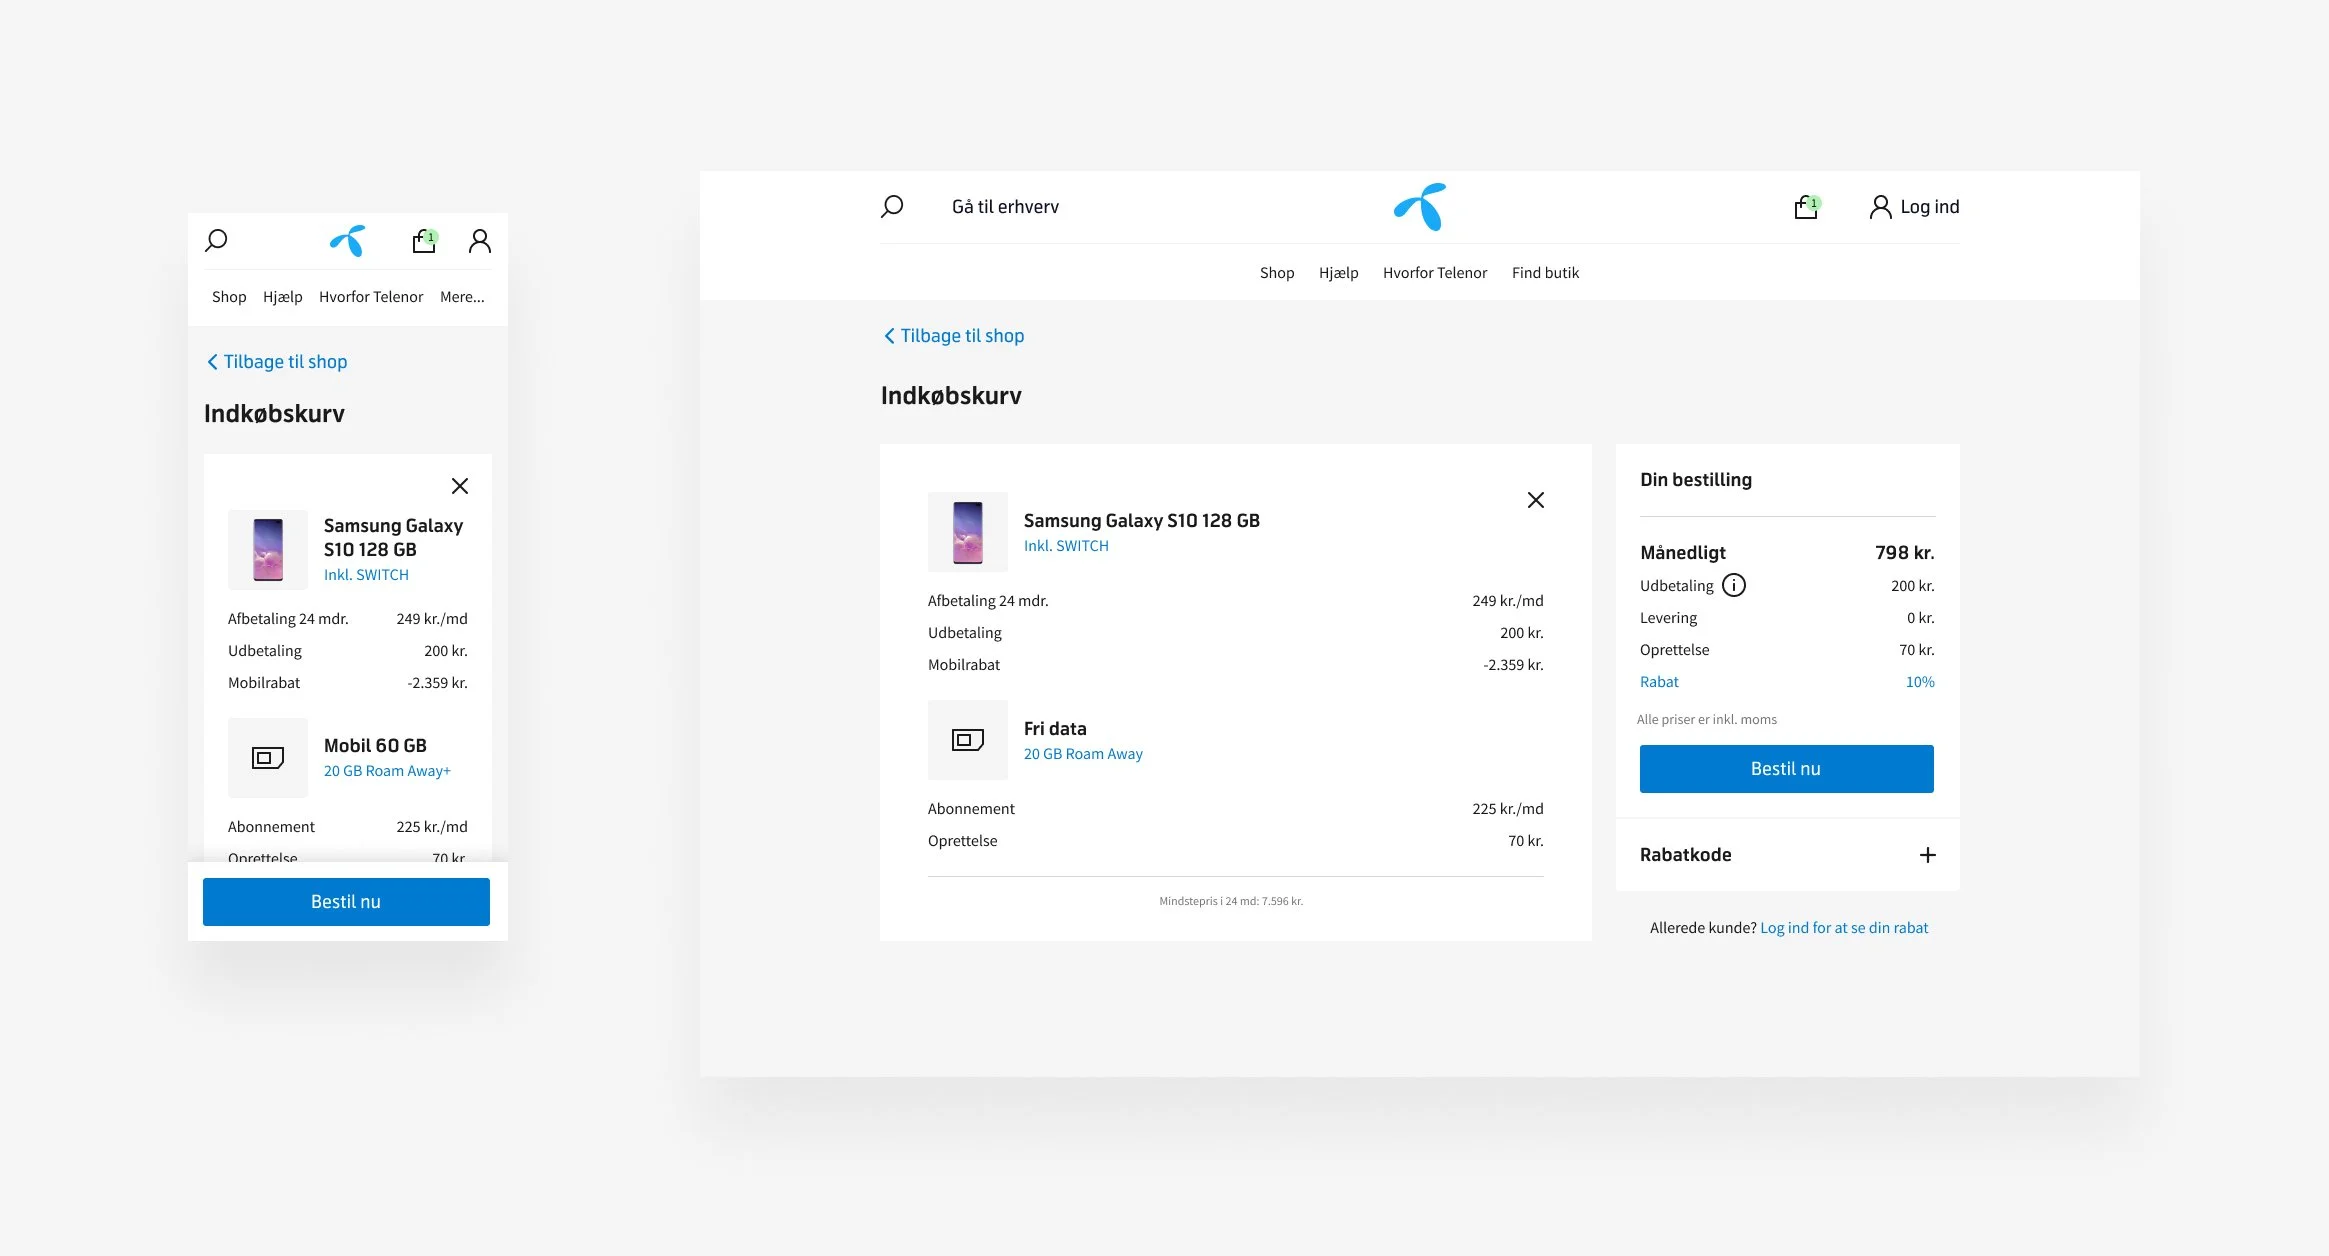
Task: Click the desktop Afbetaling 24 mdr. label
Action: click(988, 601)
